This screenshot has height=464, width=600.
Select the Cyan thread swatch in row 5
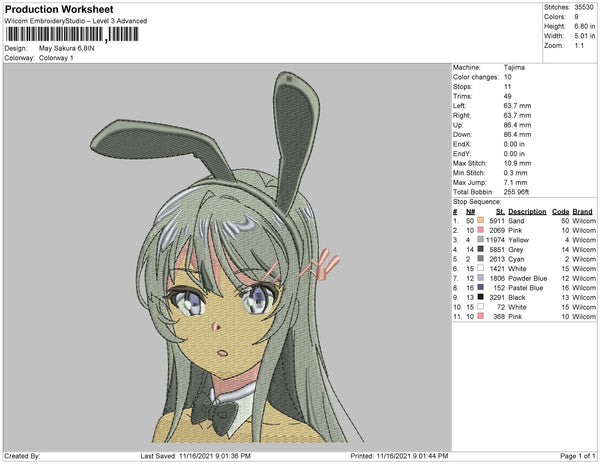(481, 259)
